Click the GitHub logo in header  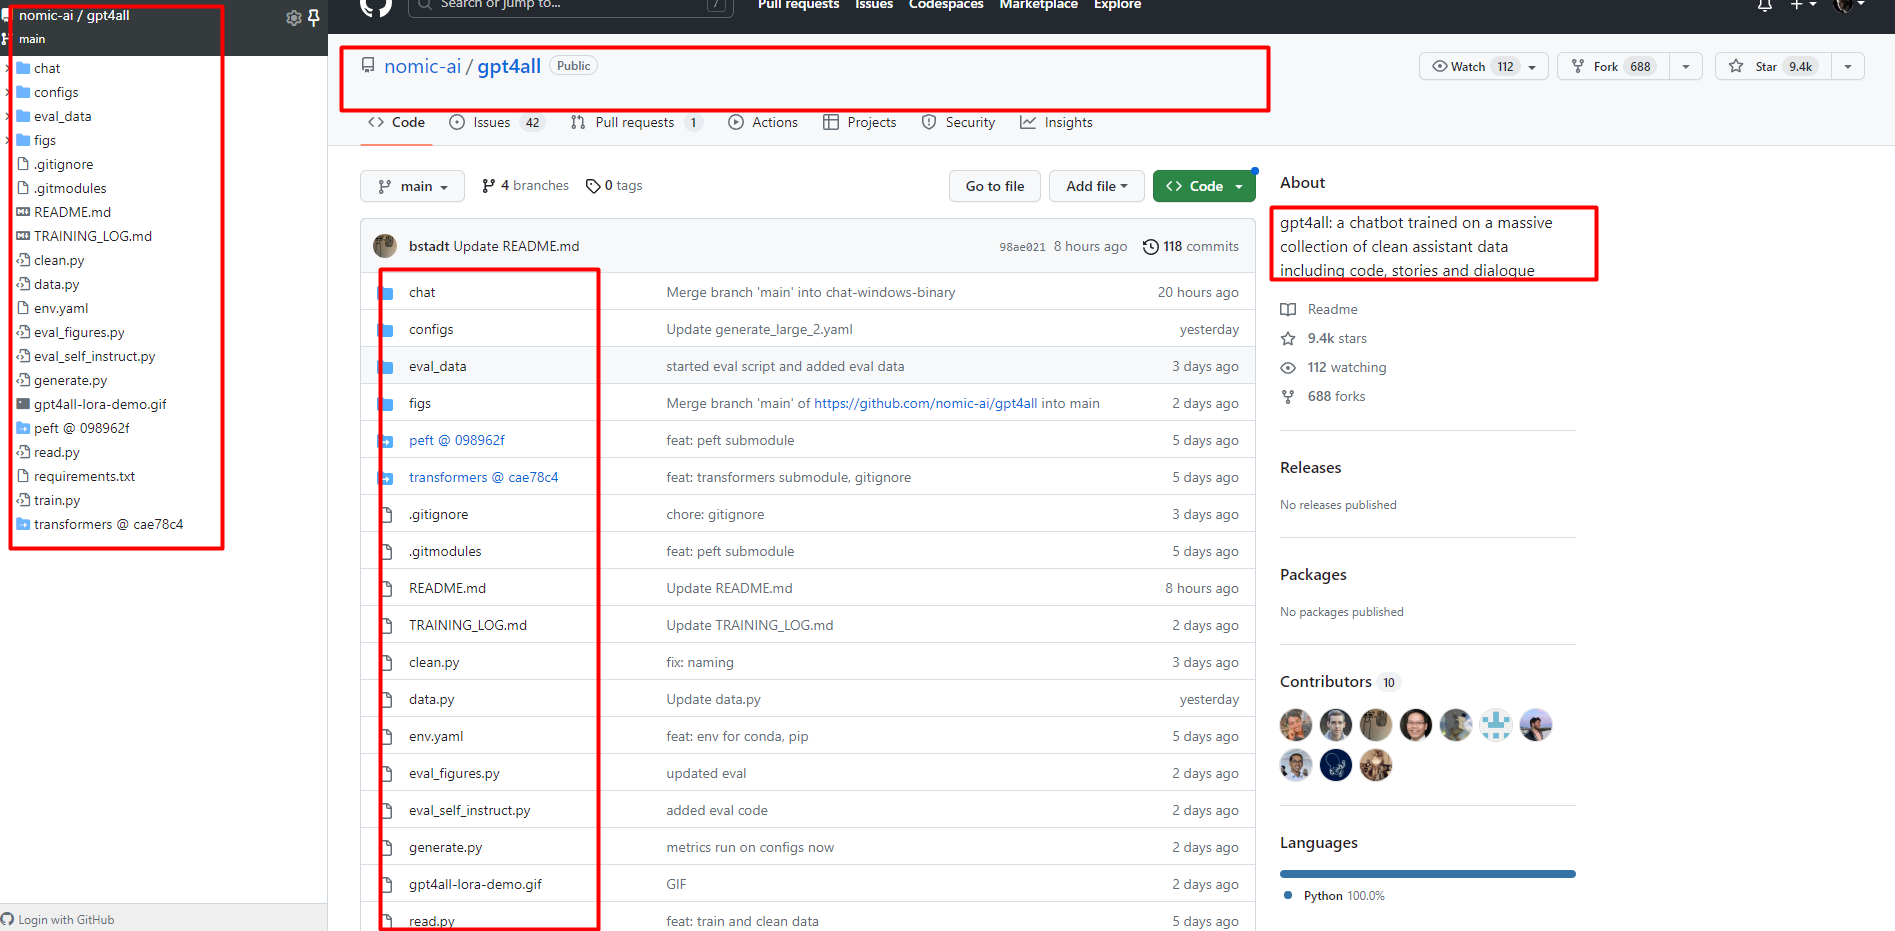[376, 5]
